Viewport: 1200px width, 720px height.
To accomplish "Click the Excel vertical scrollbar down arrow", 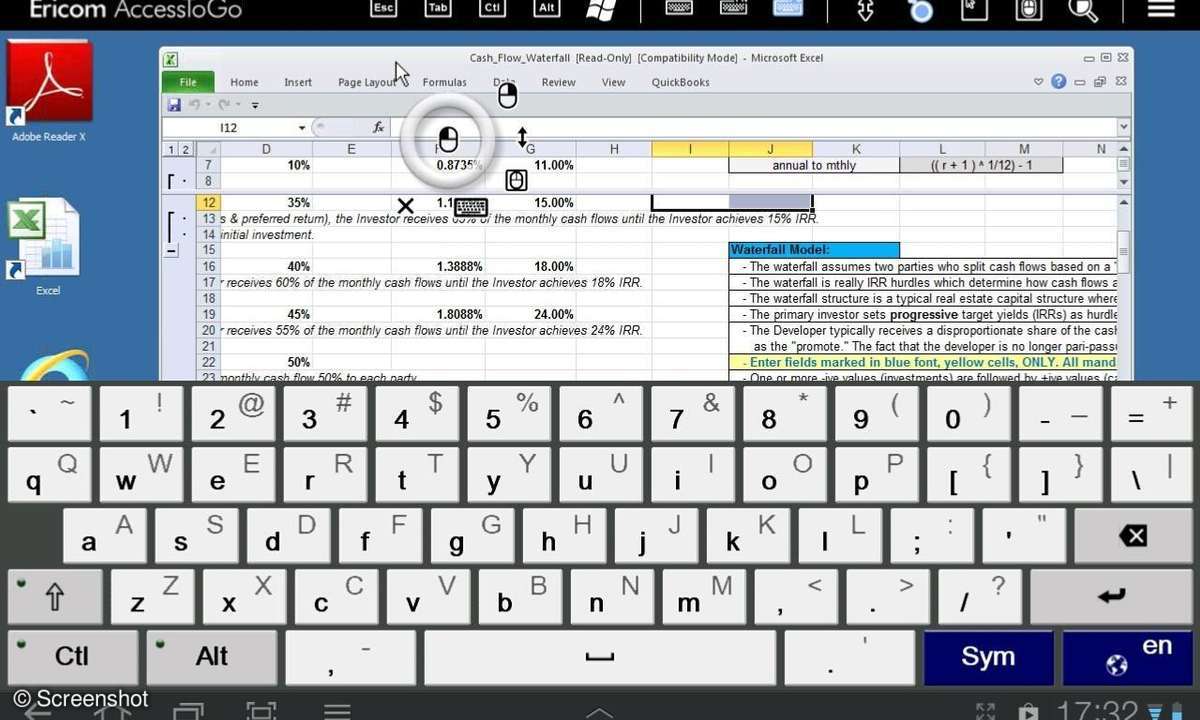I will tap(1124, 183).
